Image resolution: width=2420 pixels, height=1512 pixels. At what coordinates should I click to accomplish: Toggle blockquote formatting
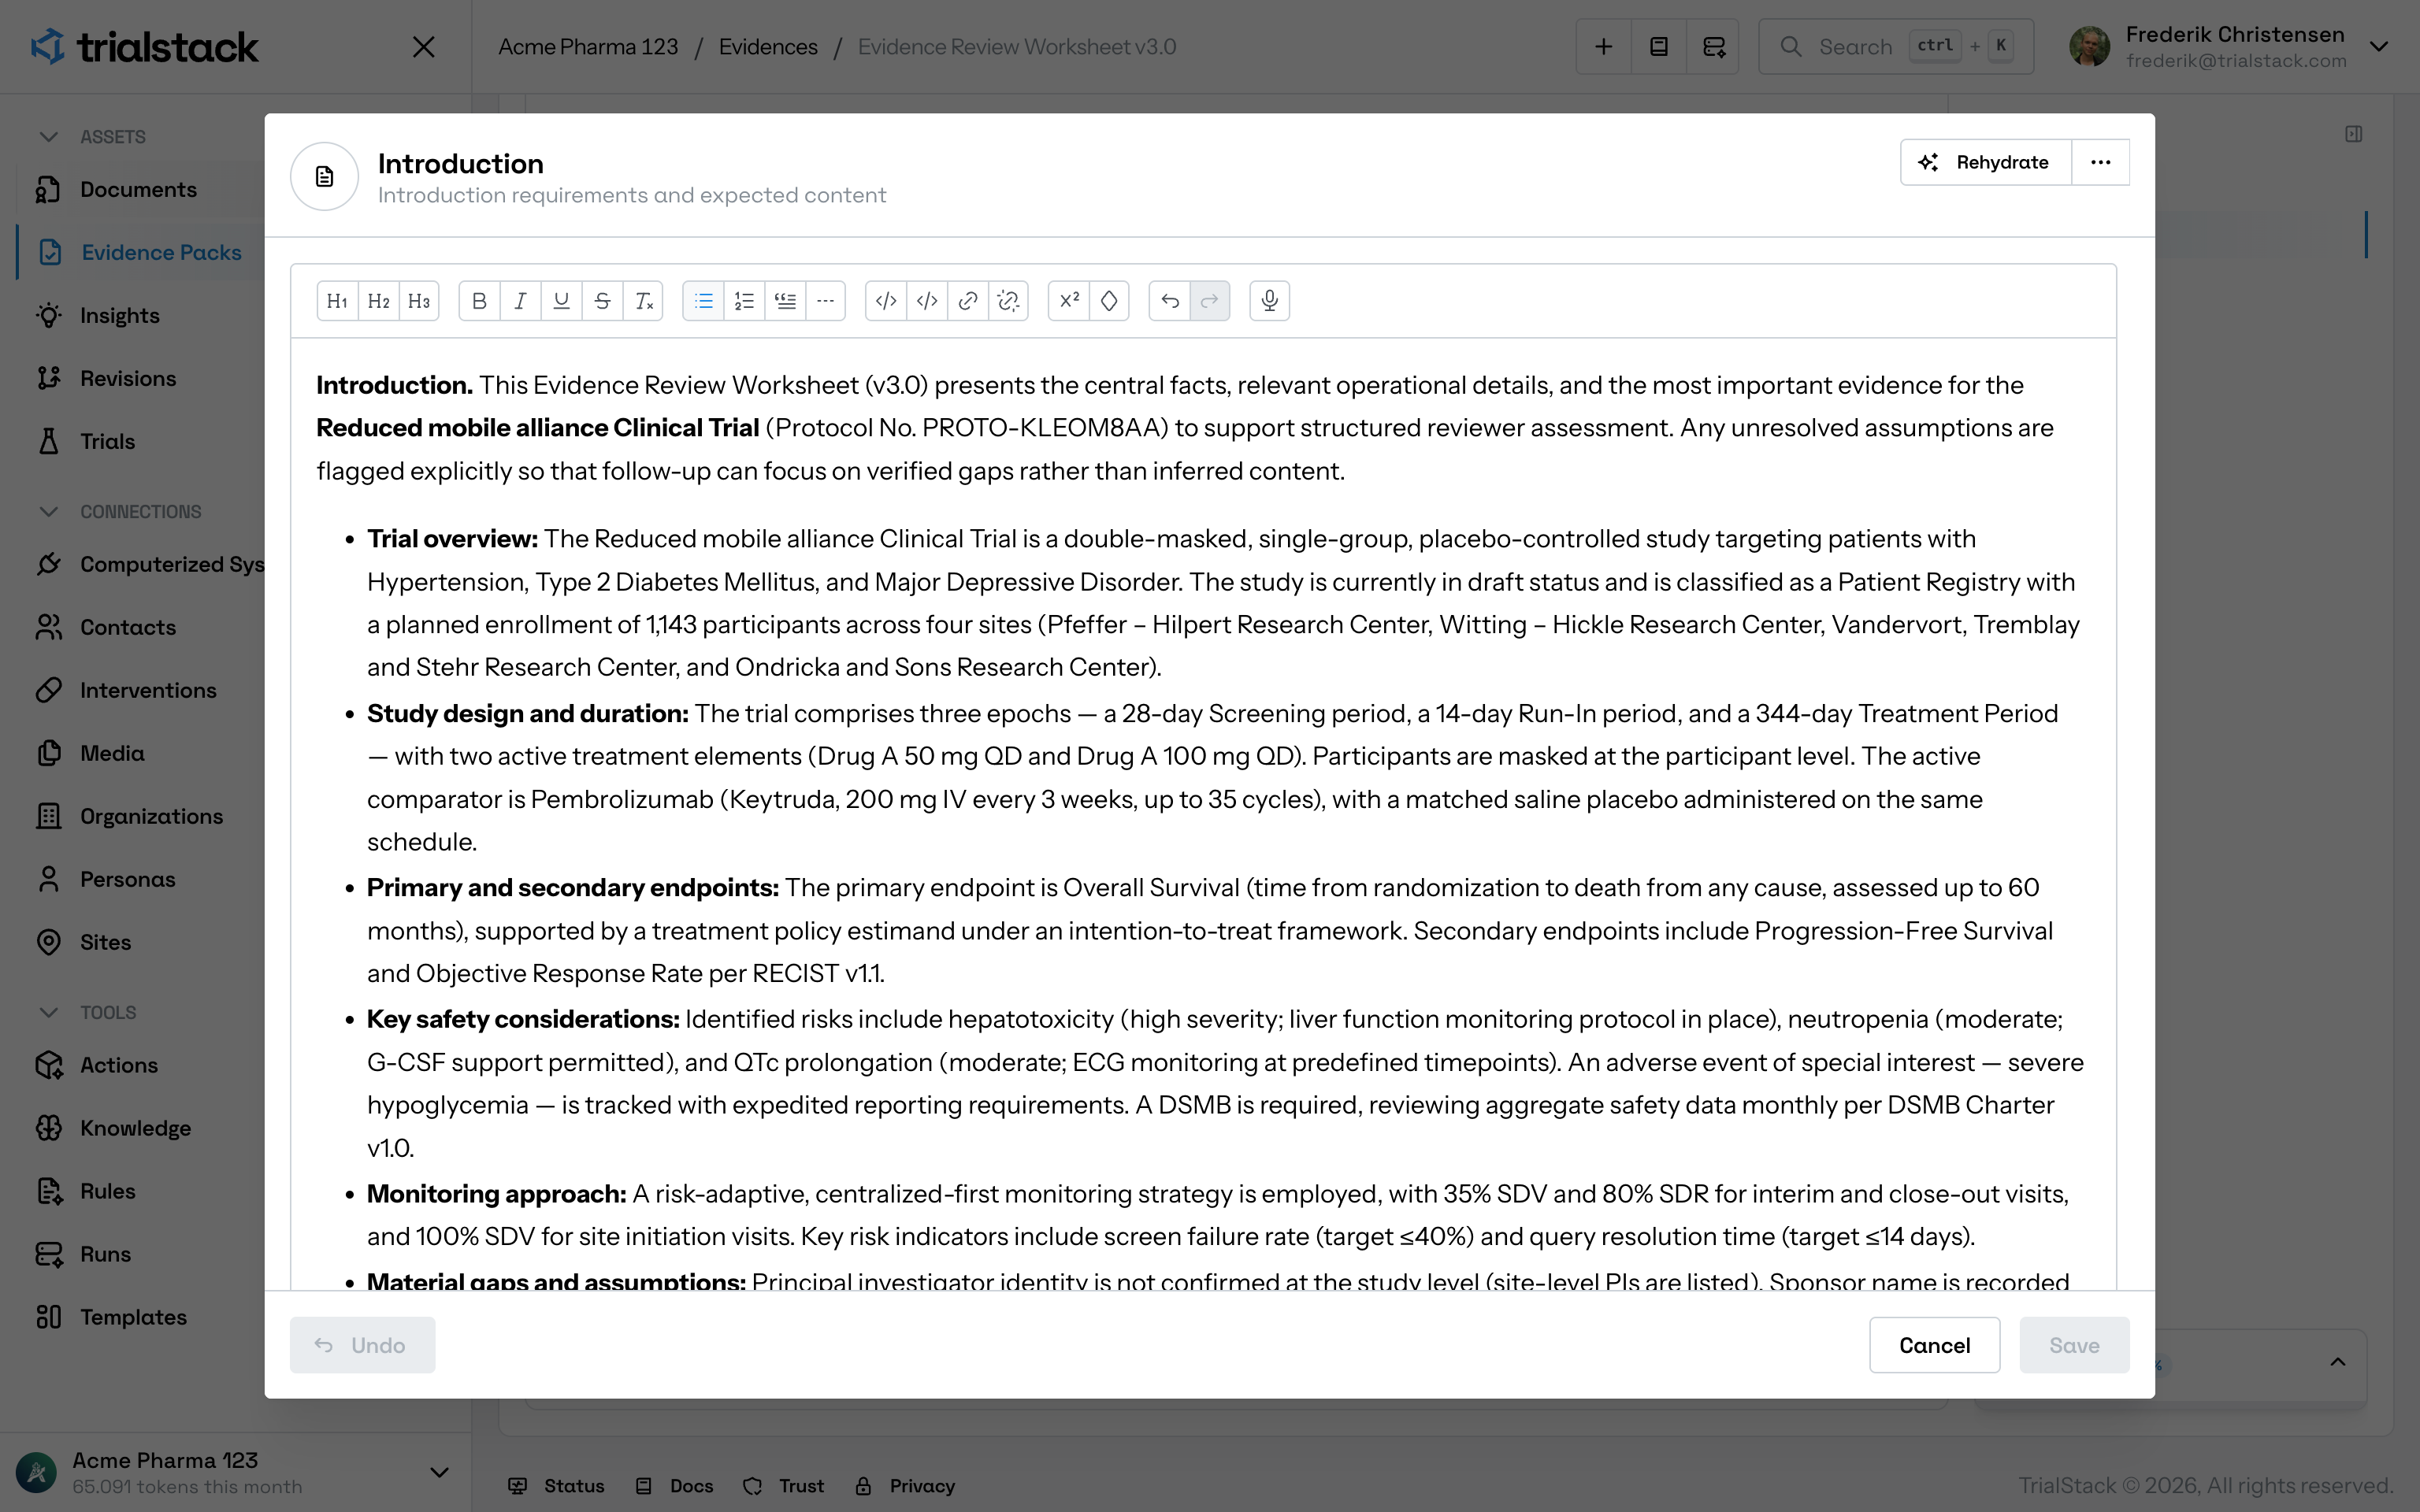785,301
